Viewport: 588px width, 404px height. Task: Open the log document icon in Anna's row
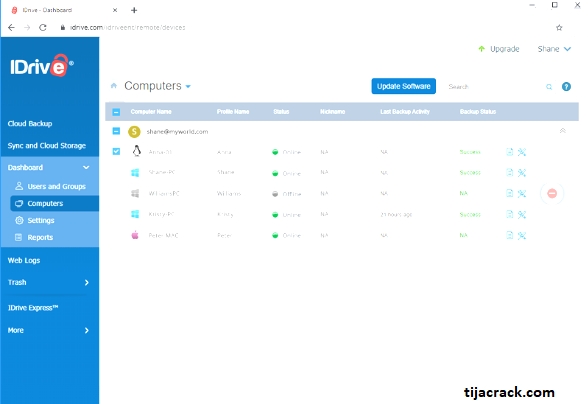pos(510,152)
